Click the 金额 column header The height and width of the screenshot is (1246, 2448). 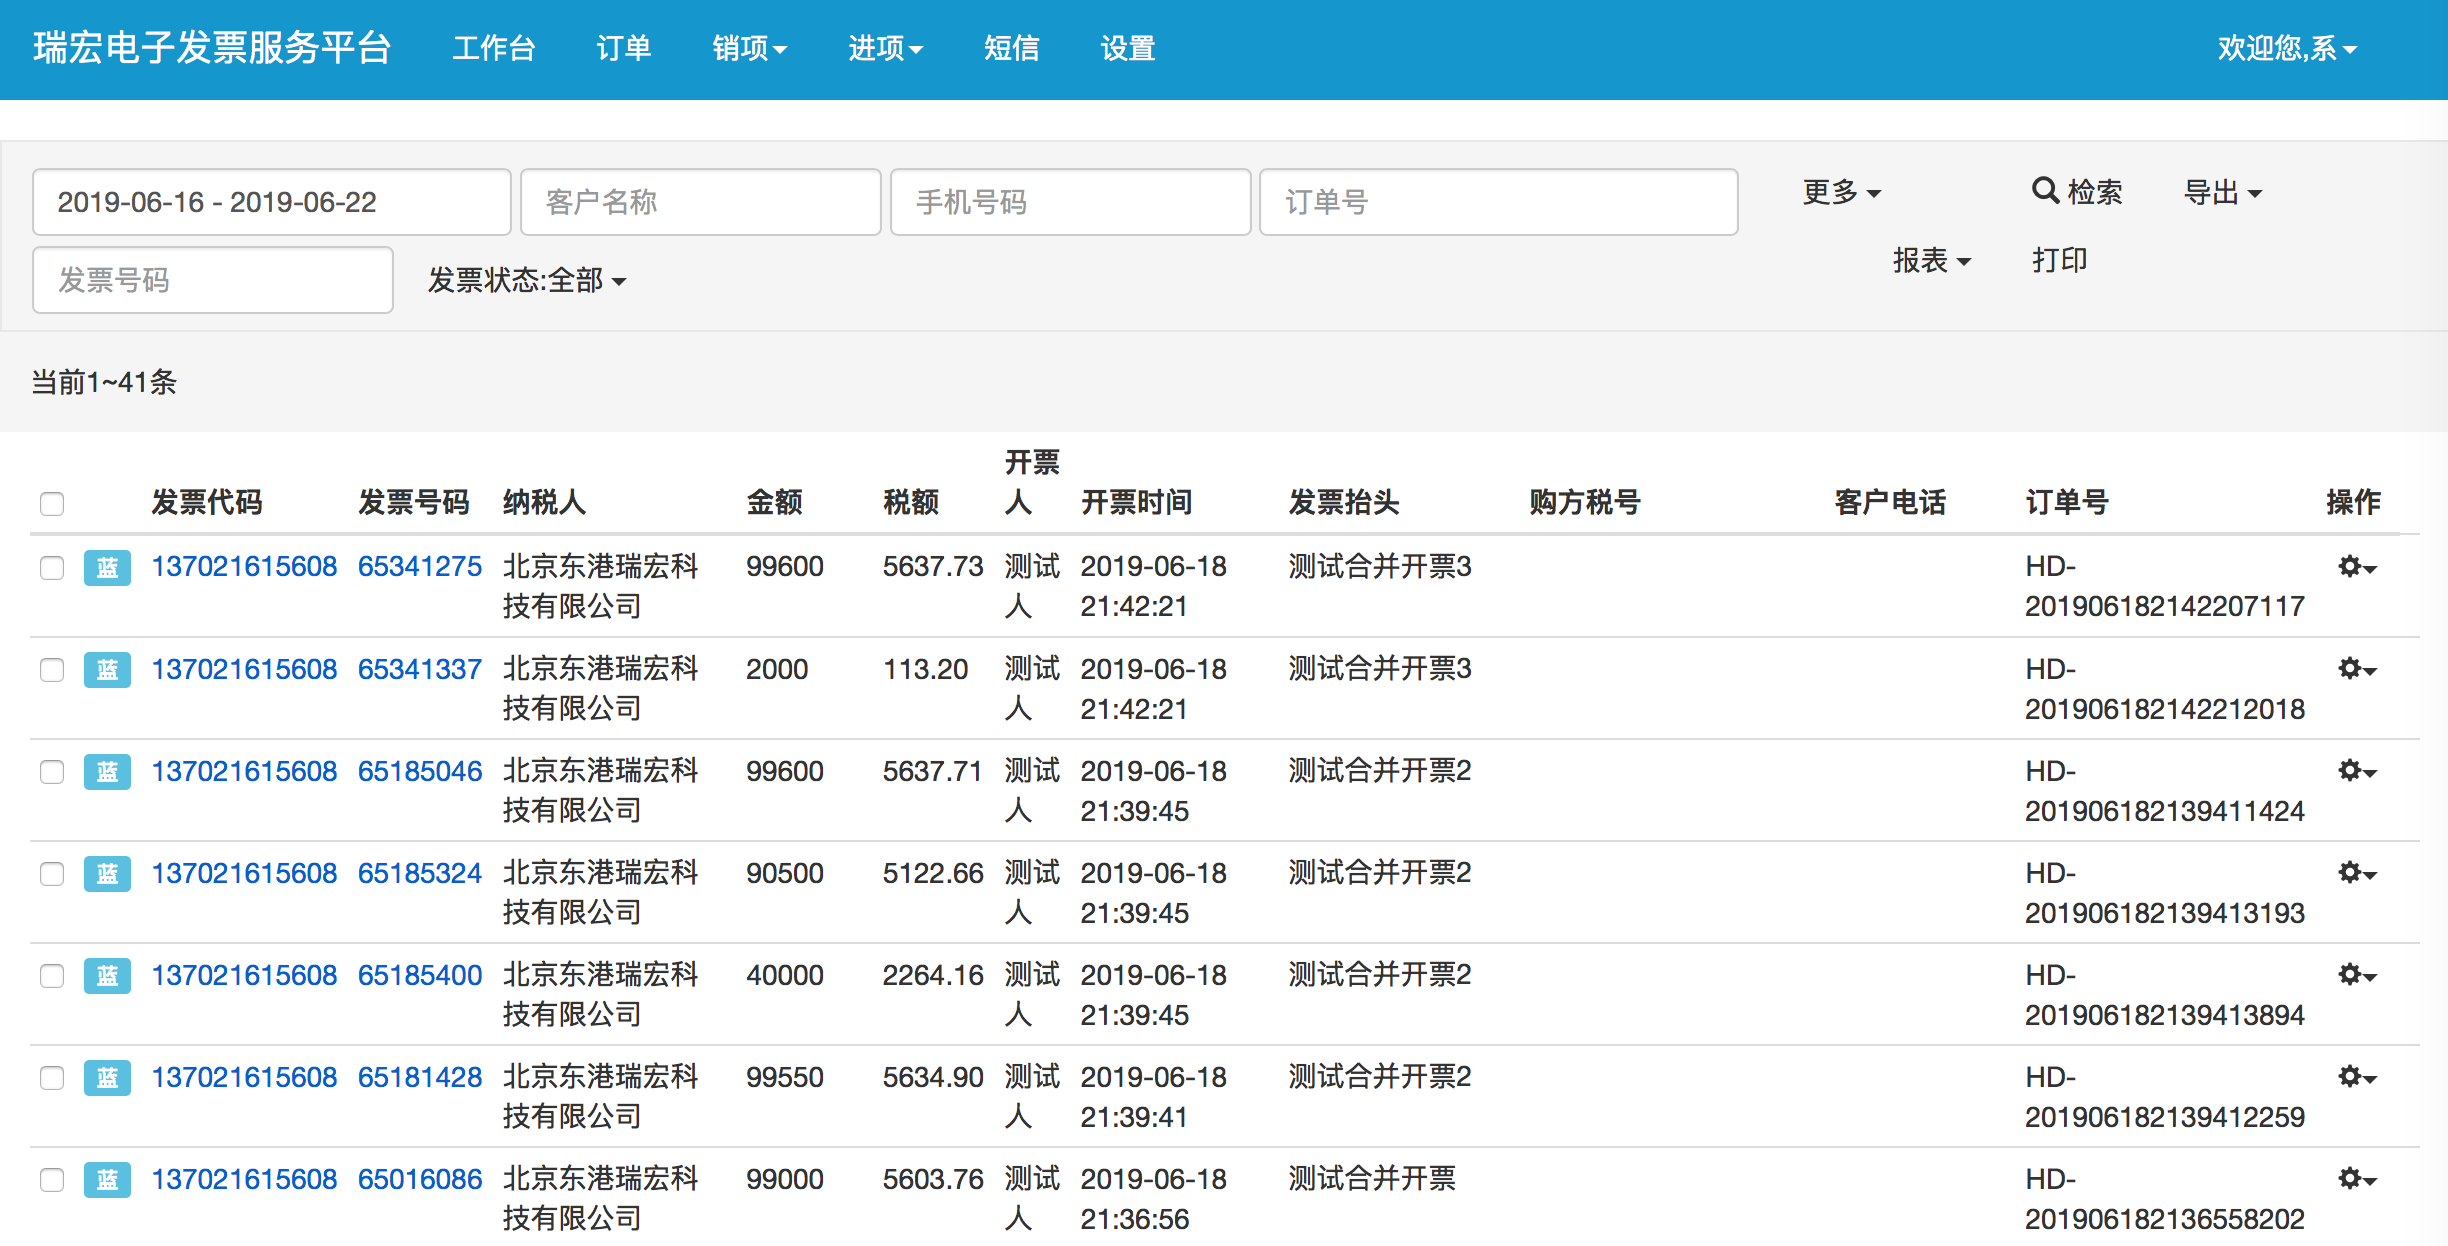(x=775, y=502)
